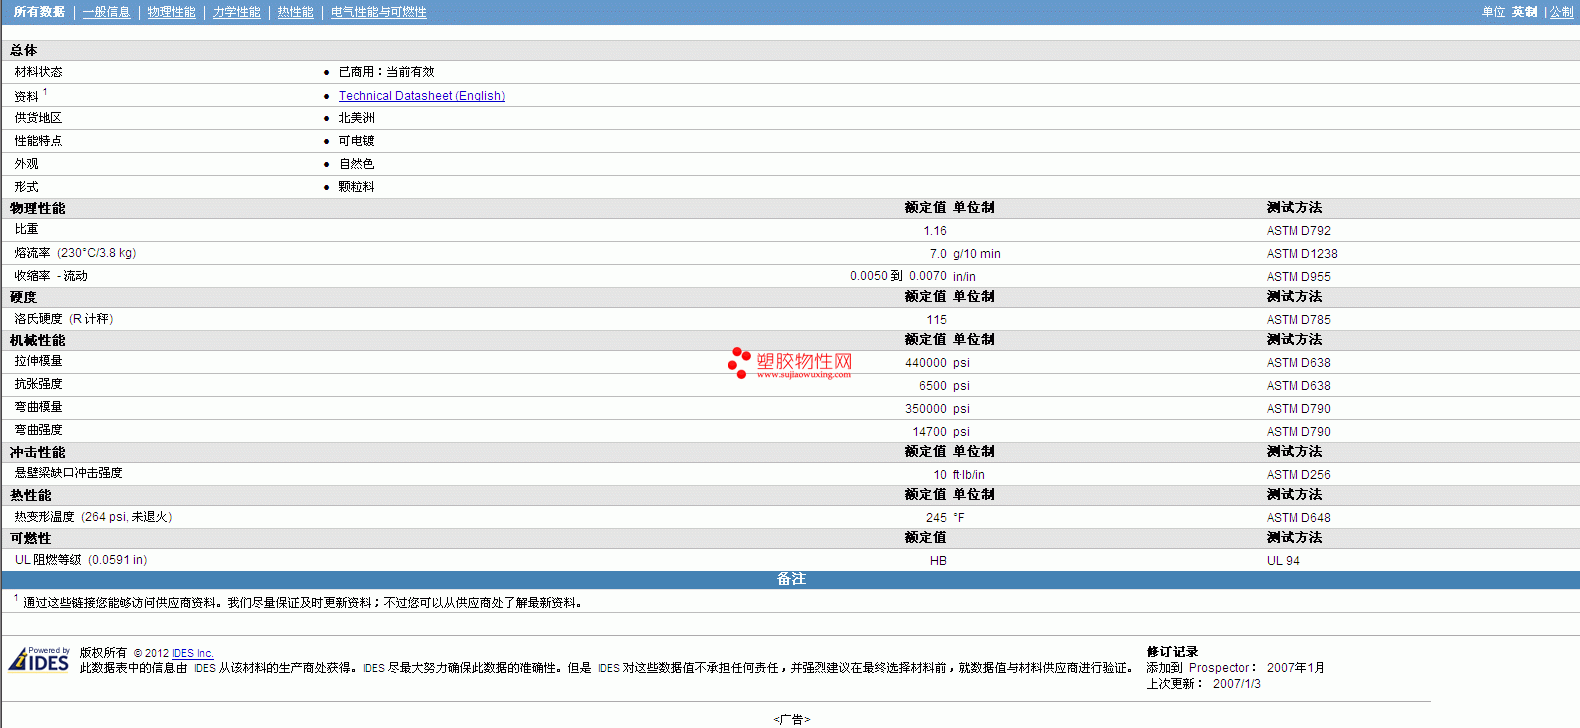Click the 已商用：当前有效 value
Viewport: 1580px width, 728px height.
[387, 72]
